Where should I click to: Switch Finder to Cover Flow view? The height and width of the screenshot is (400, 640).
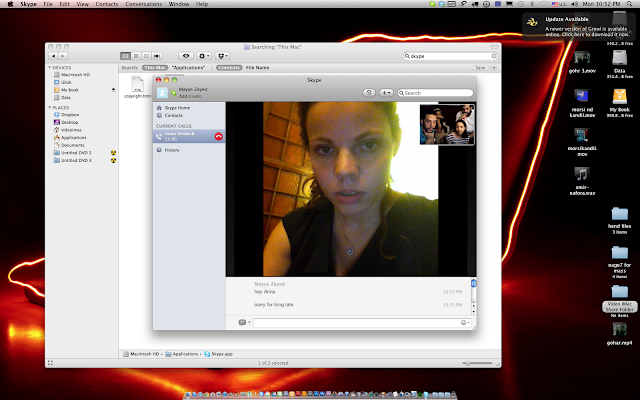point(157,56)
